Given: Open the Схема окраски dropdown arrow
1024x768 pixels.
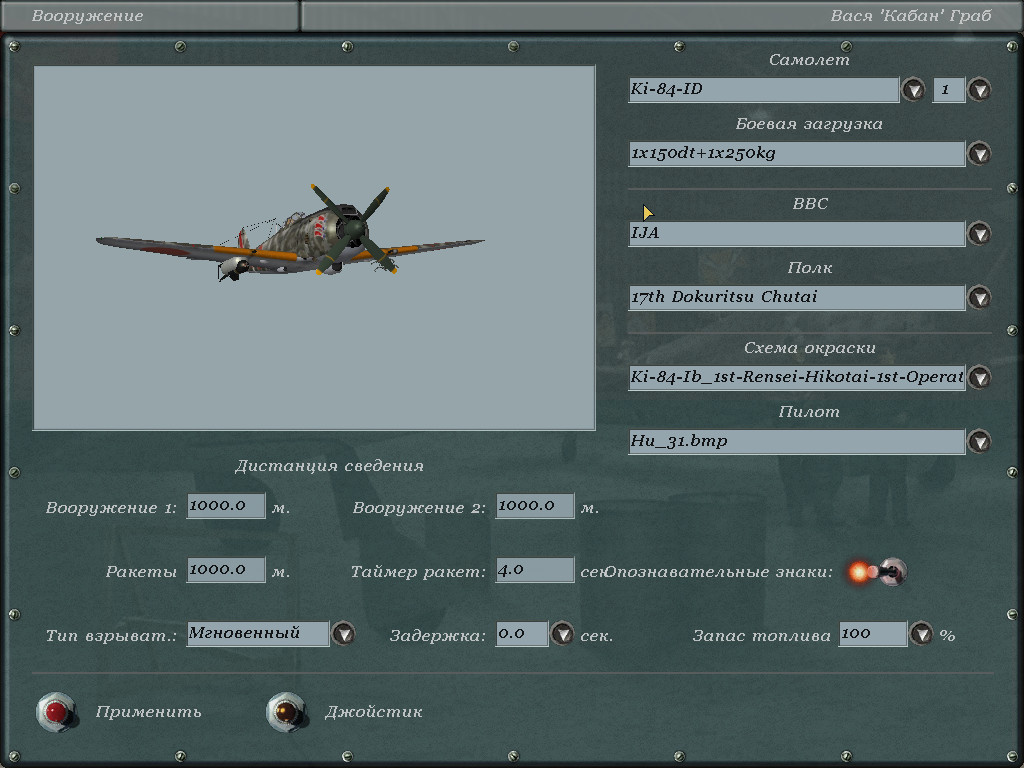Looking at the screenshot, I should point(979,378).
